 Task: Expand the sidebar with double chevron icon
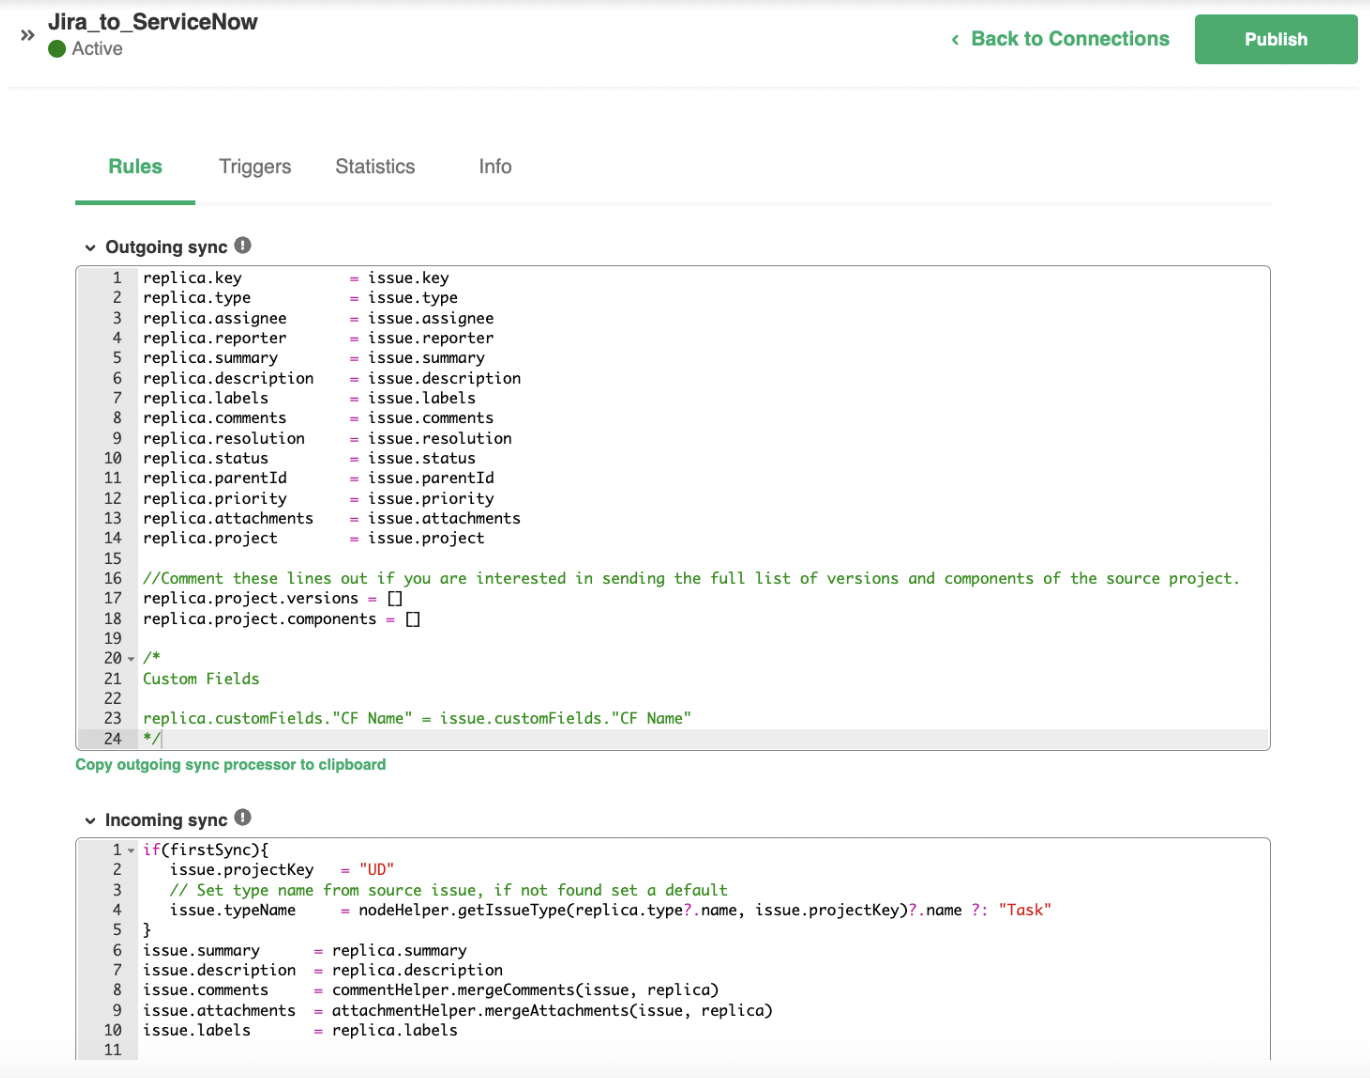pos(27,35)
